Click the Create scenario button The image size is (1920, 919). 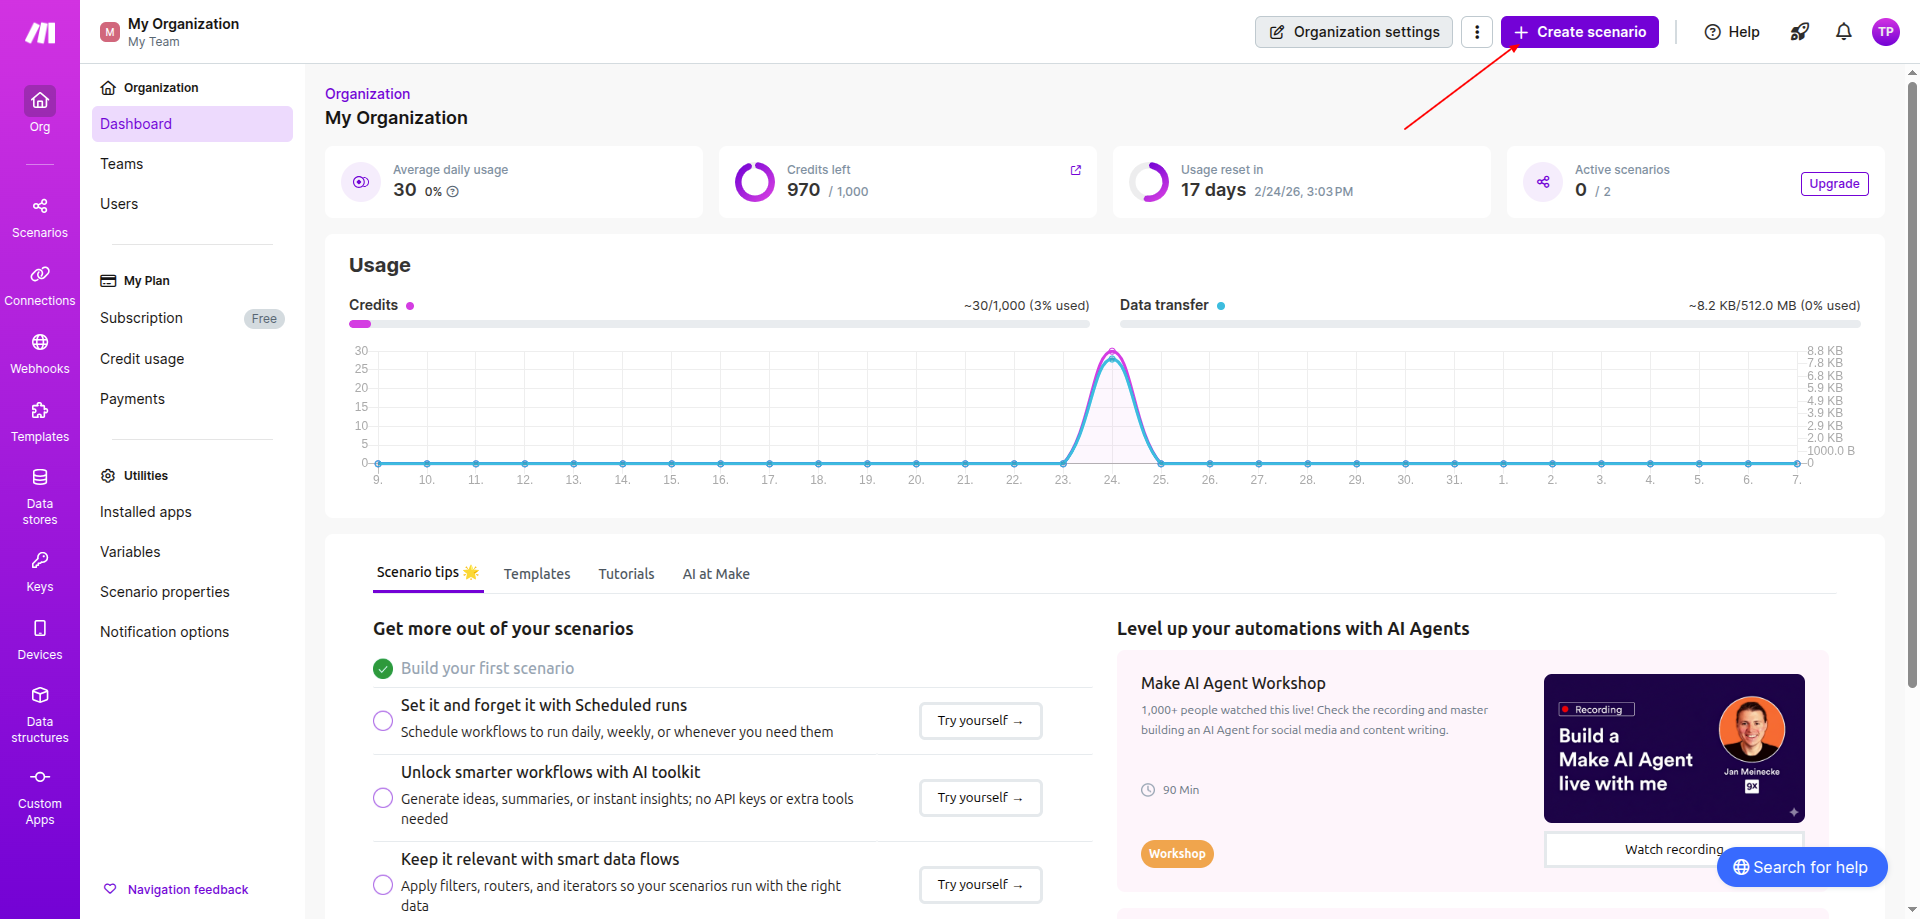pyautogui.click(x=1579, y=32)
